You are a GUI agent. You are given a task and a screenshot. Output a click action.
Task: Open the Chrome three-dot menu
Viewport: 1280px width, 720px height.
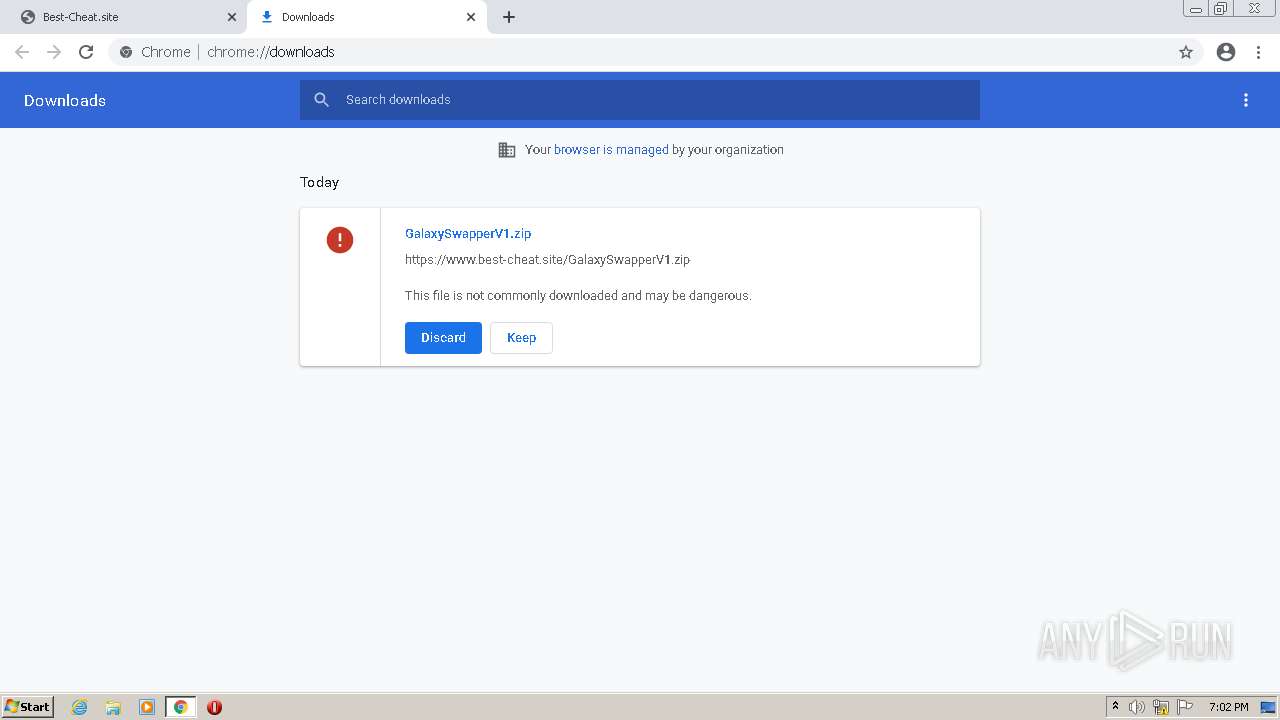click(1259, 52)
